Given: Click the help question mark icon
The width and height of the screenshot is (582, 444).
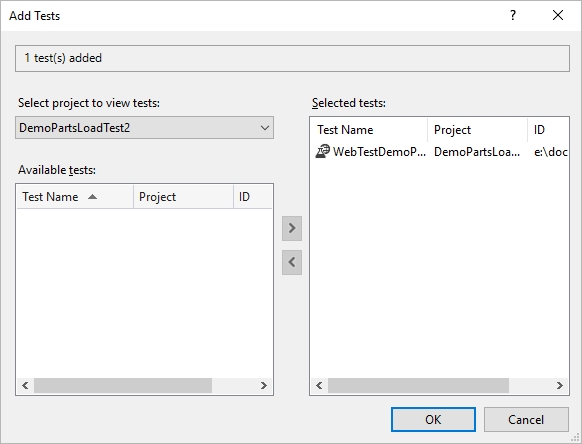Looking at the screenshot, I should 513,16.
